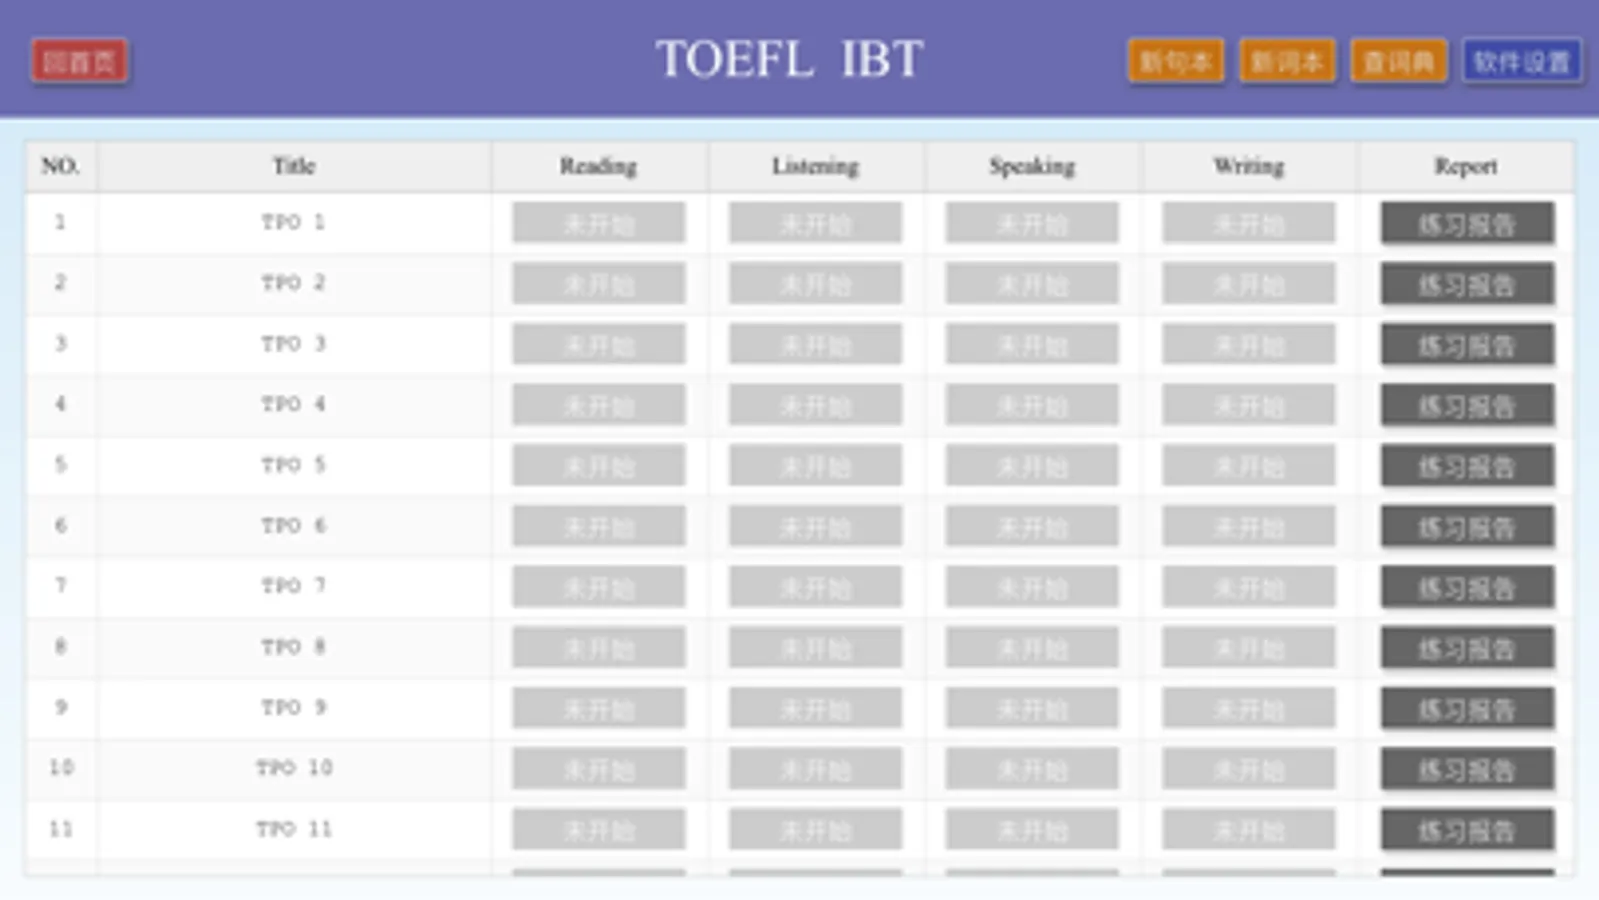Start TPO 1 Listening section
Screen dimensions: 1599x900
point(815,223)
